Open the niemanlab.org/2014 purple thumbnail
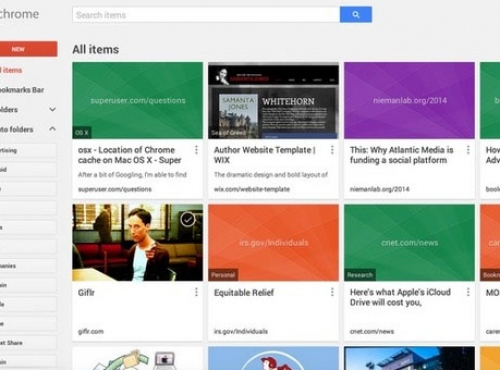Screen dimensions: 500x370 pos(410,100)
